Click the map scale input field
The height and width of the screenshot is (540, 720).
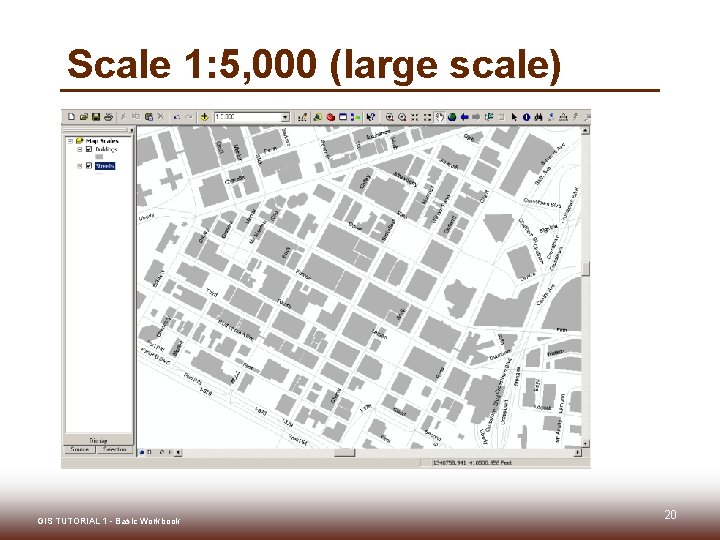click(x=248, y=118)
